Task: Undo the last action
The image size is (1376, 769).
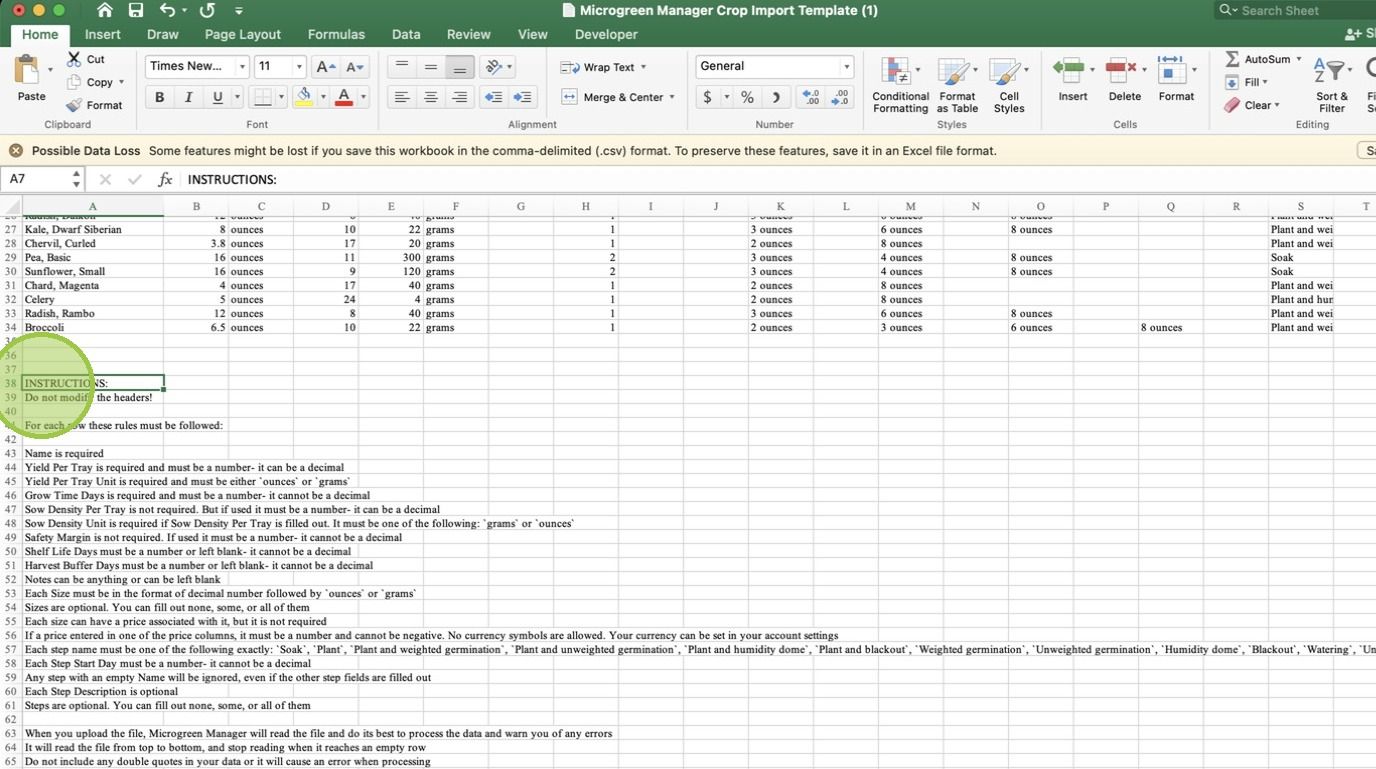Action: click(167, 10)
